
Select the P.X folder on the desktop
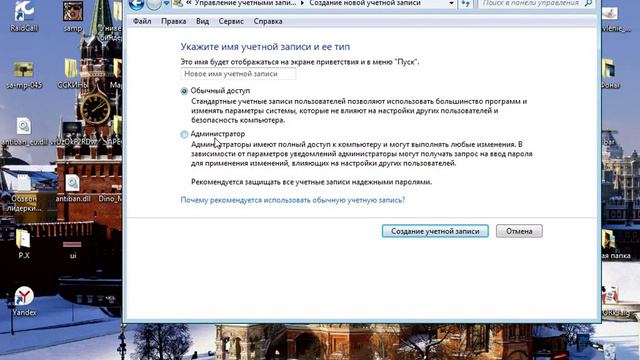24,244
